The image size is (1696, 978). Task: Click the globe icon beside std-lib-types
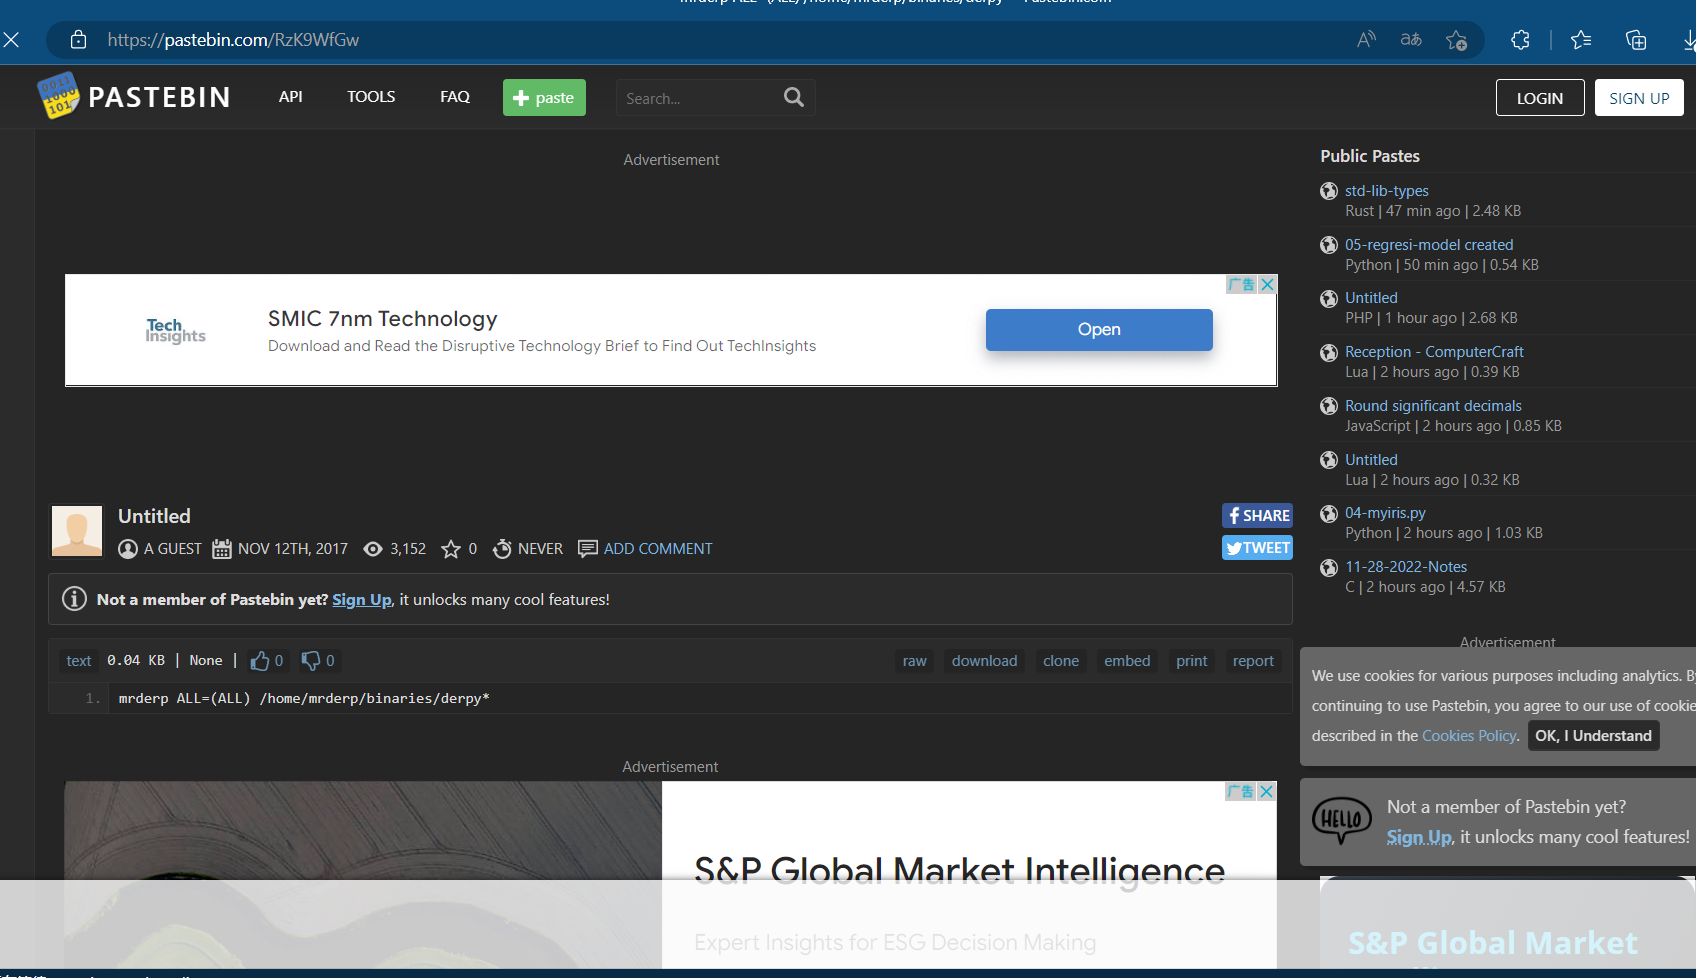pos(1329,191)
